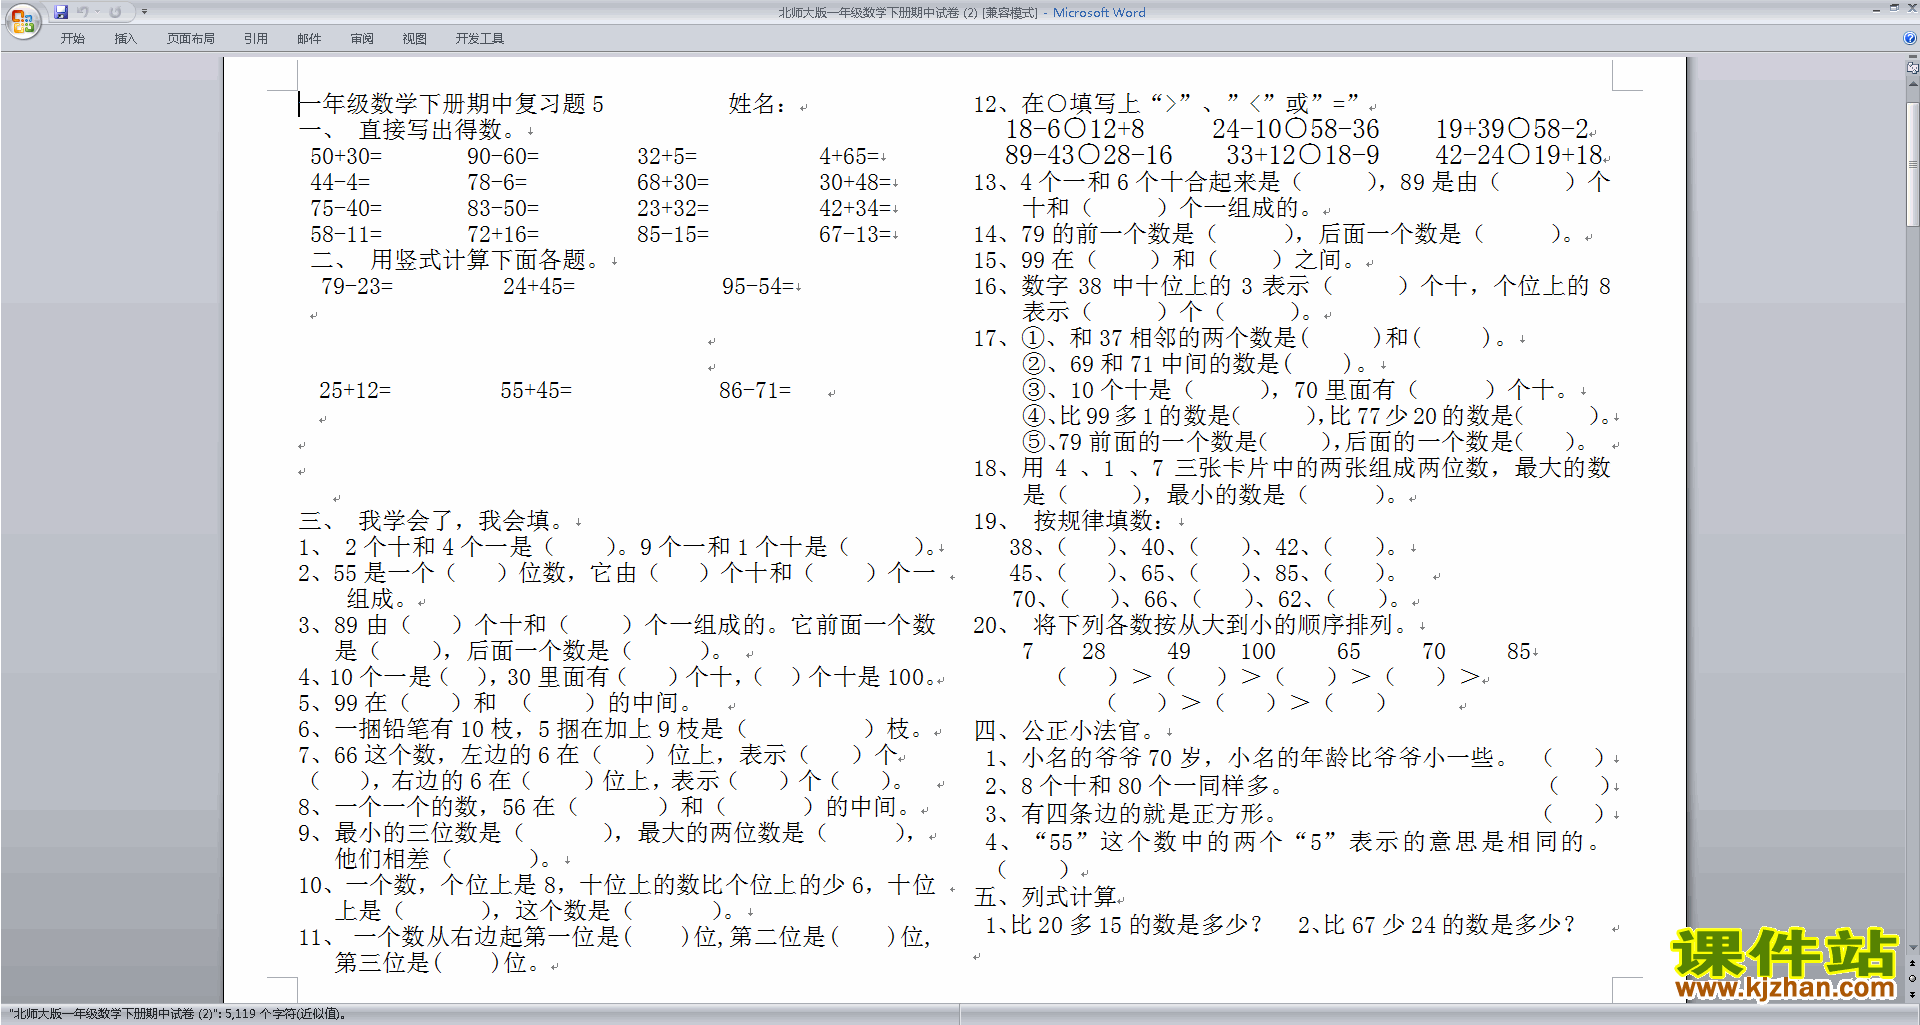This screenshot has width=1920, height=1025.
Task: Switch to the 引用 tab
Action: (x=256, y=39)
